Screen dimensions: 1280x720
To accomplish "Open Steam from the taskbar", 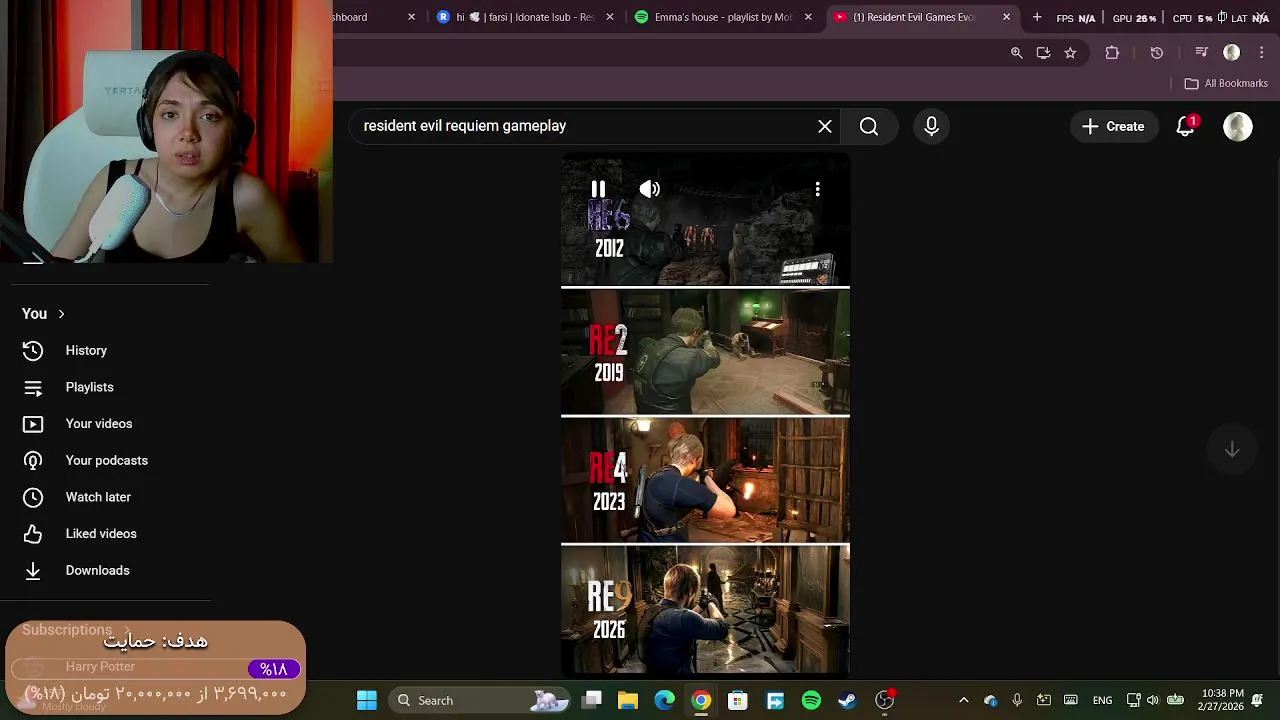I will (x=847, y=700).
